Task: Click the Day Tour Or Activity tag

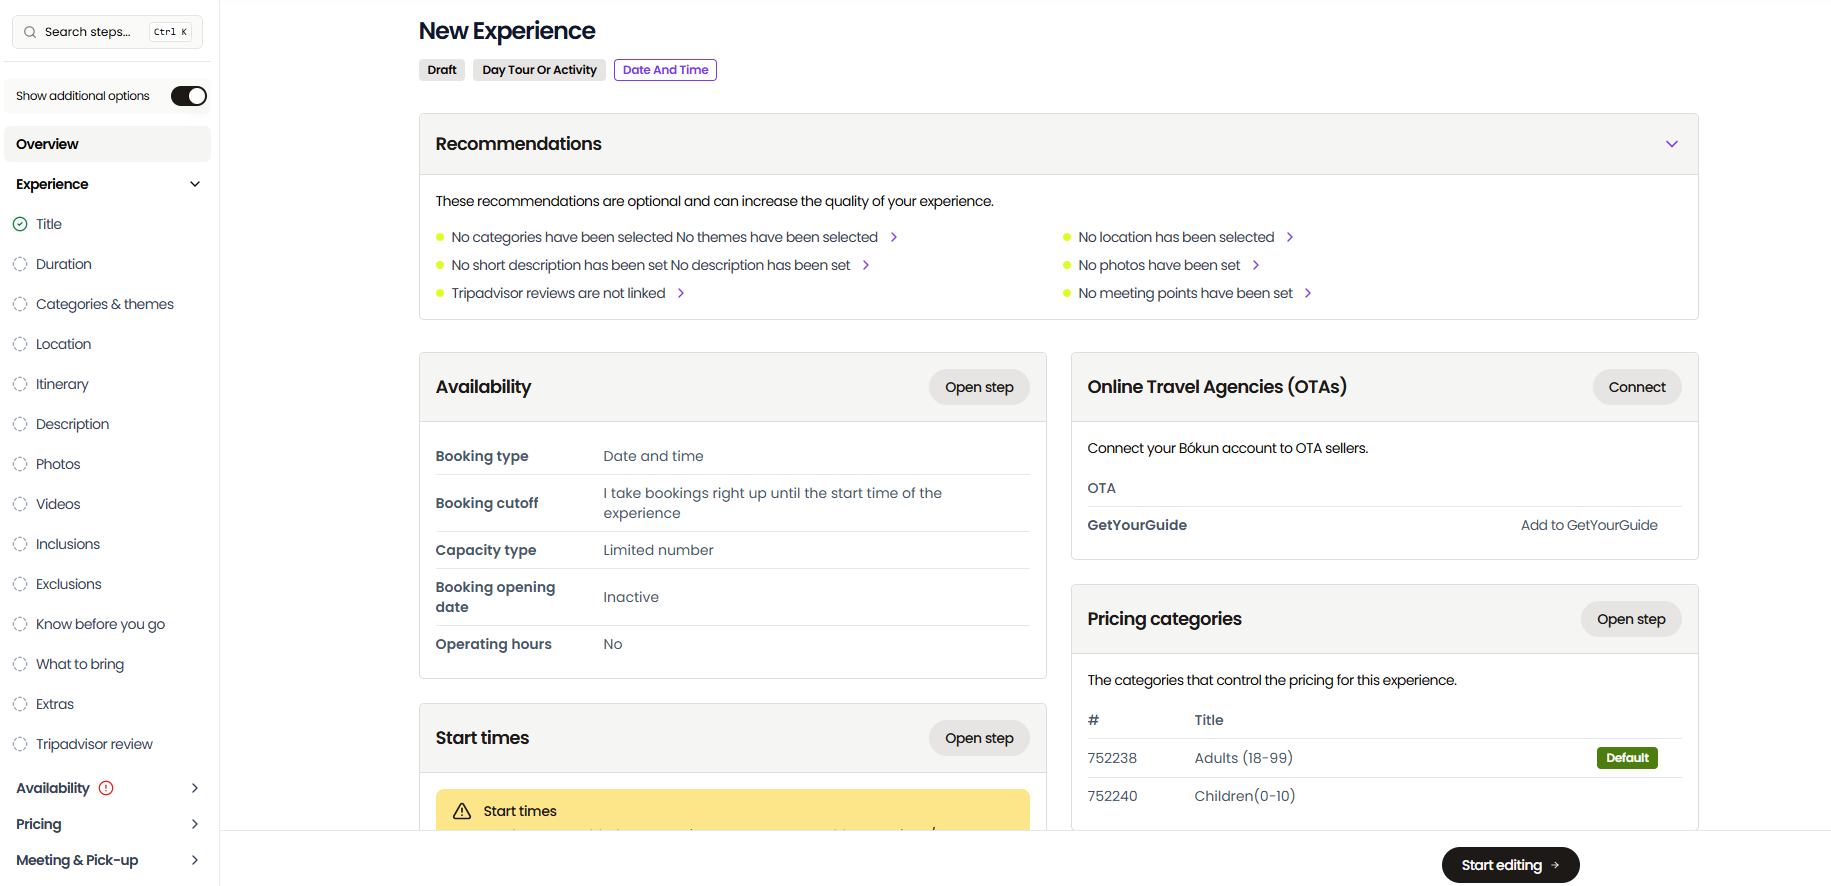Action: (539, 70)
